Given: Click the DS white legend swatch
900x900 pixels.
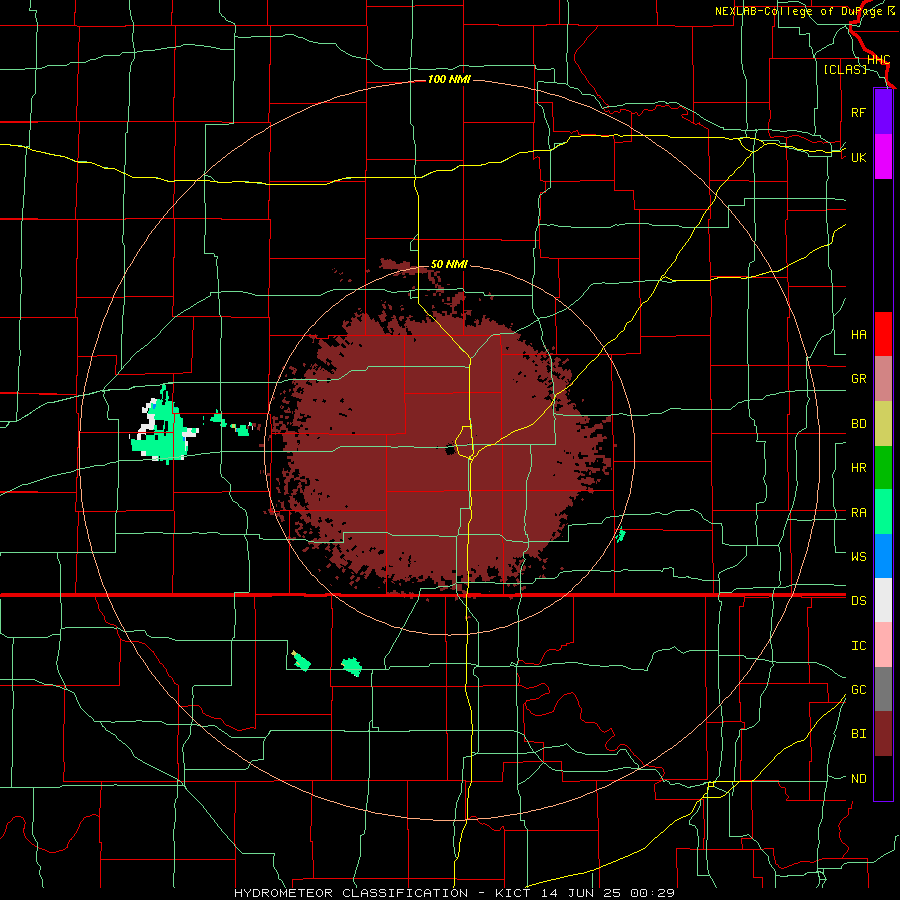Looking at the screenshot, I should point(883,600).
